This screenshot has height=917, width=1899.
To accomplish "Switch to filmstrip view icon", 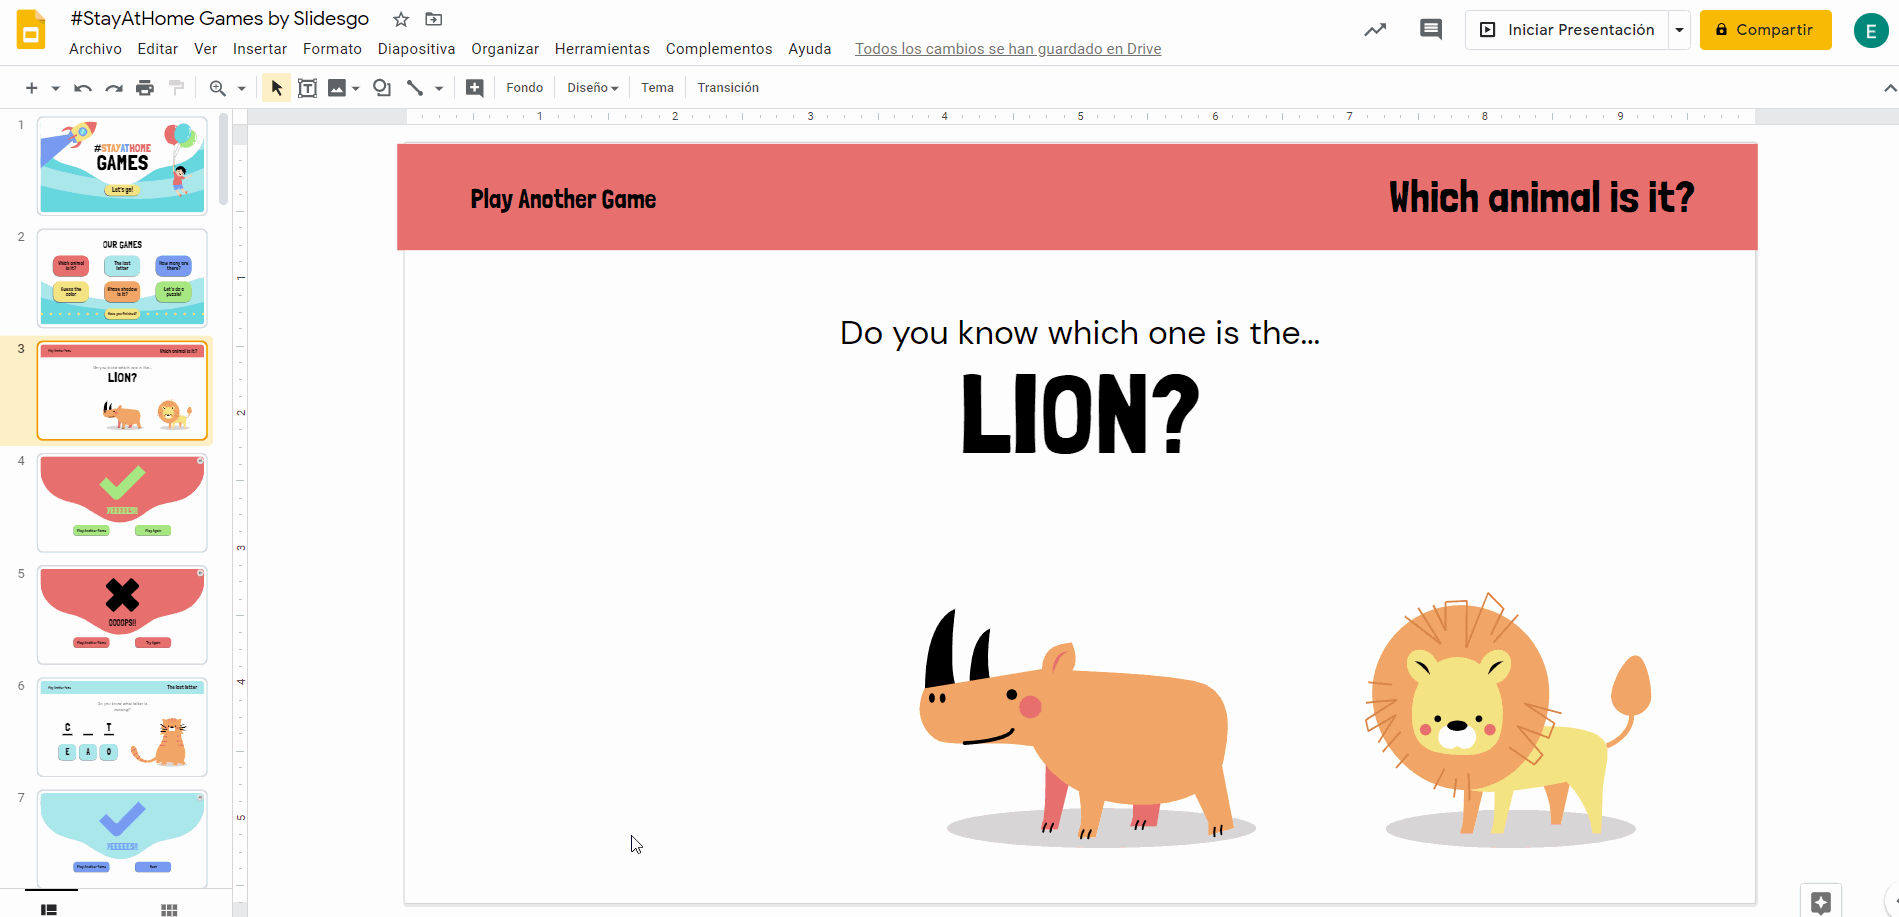I will pyautogui.click(x=49, y=909).
